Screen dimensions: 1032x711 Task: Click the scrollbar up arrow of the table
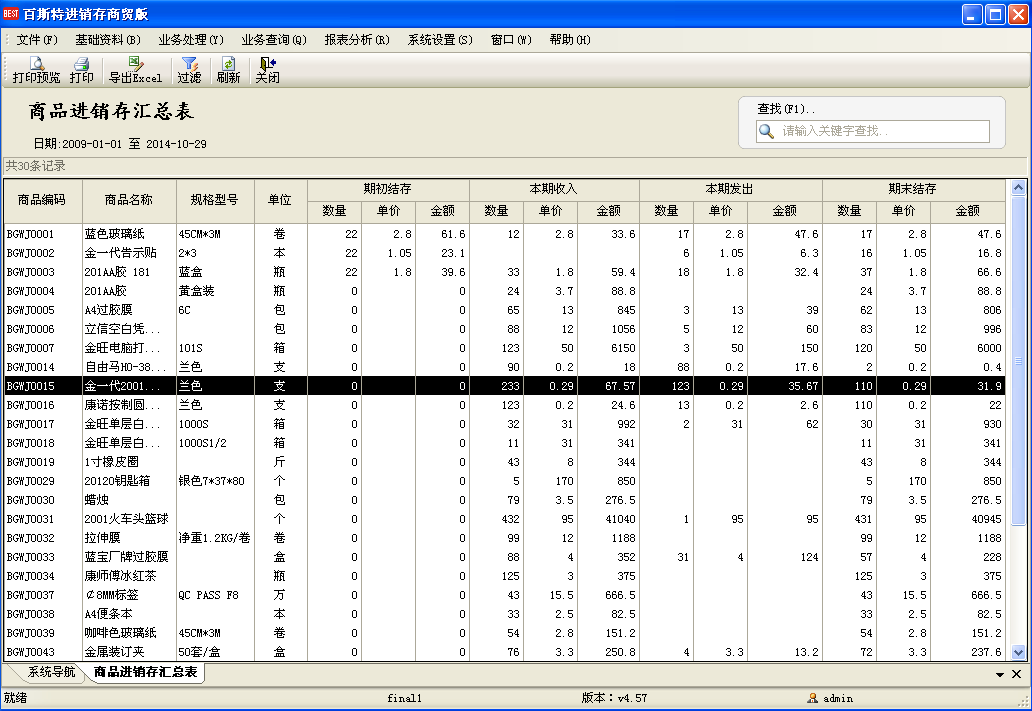pyautogui.click(x=1018, y=187)
